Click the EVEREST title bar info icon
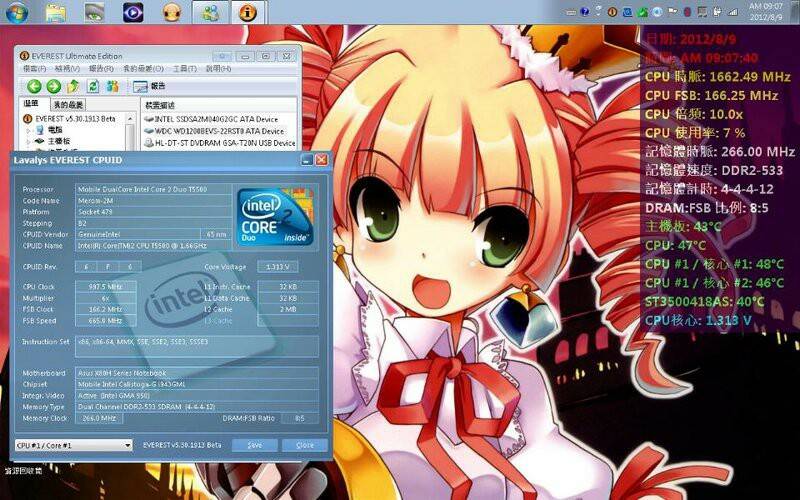The image size is (800, 500). pos(24,56)
